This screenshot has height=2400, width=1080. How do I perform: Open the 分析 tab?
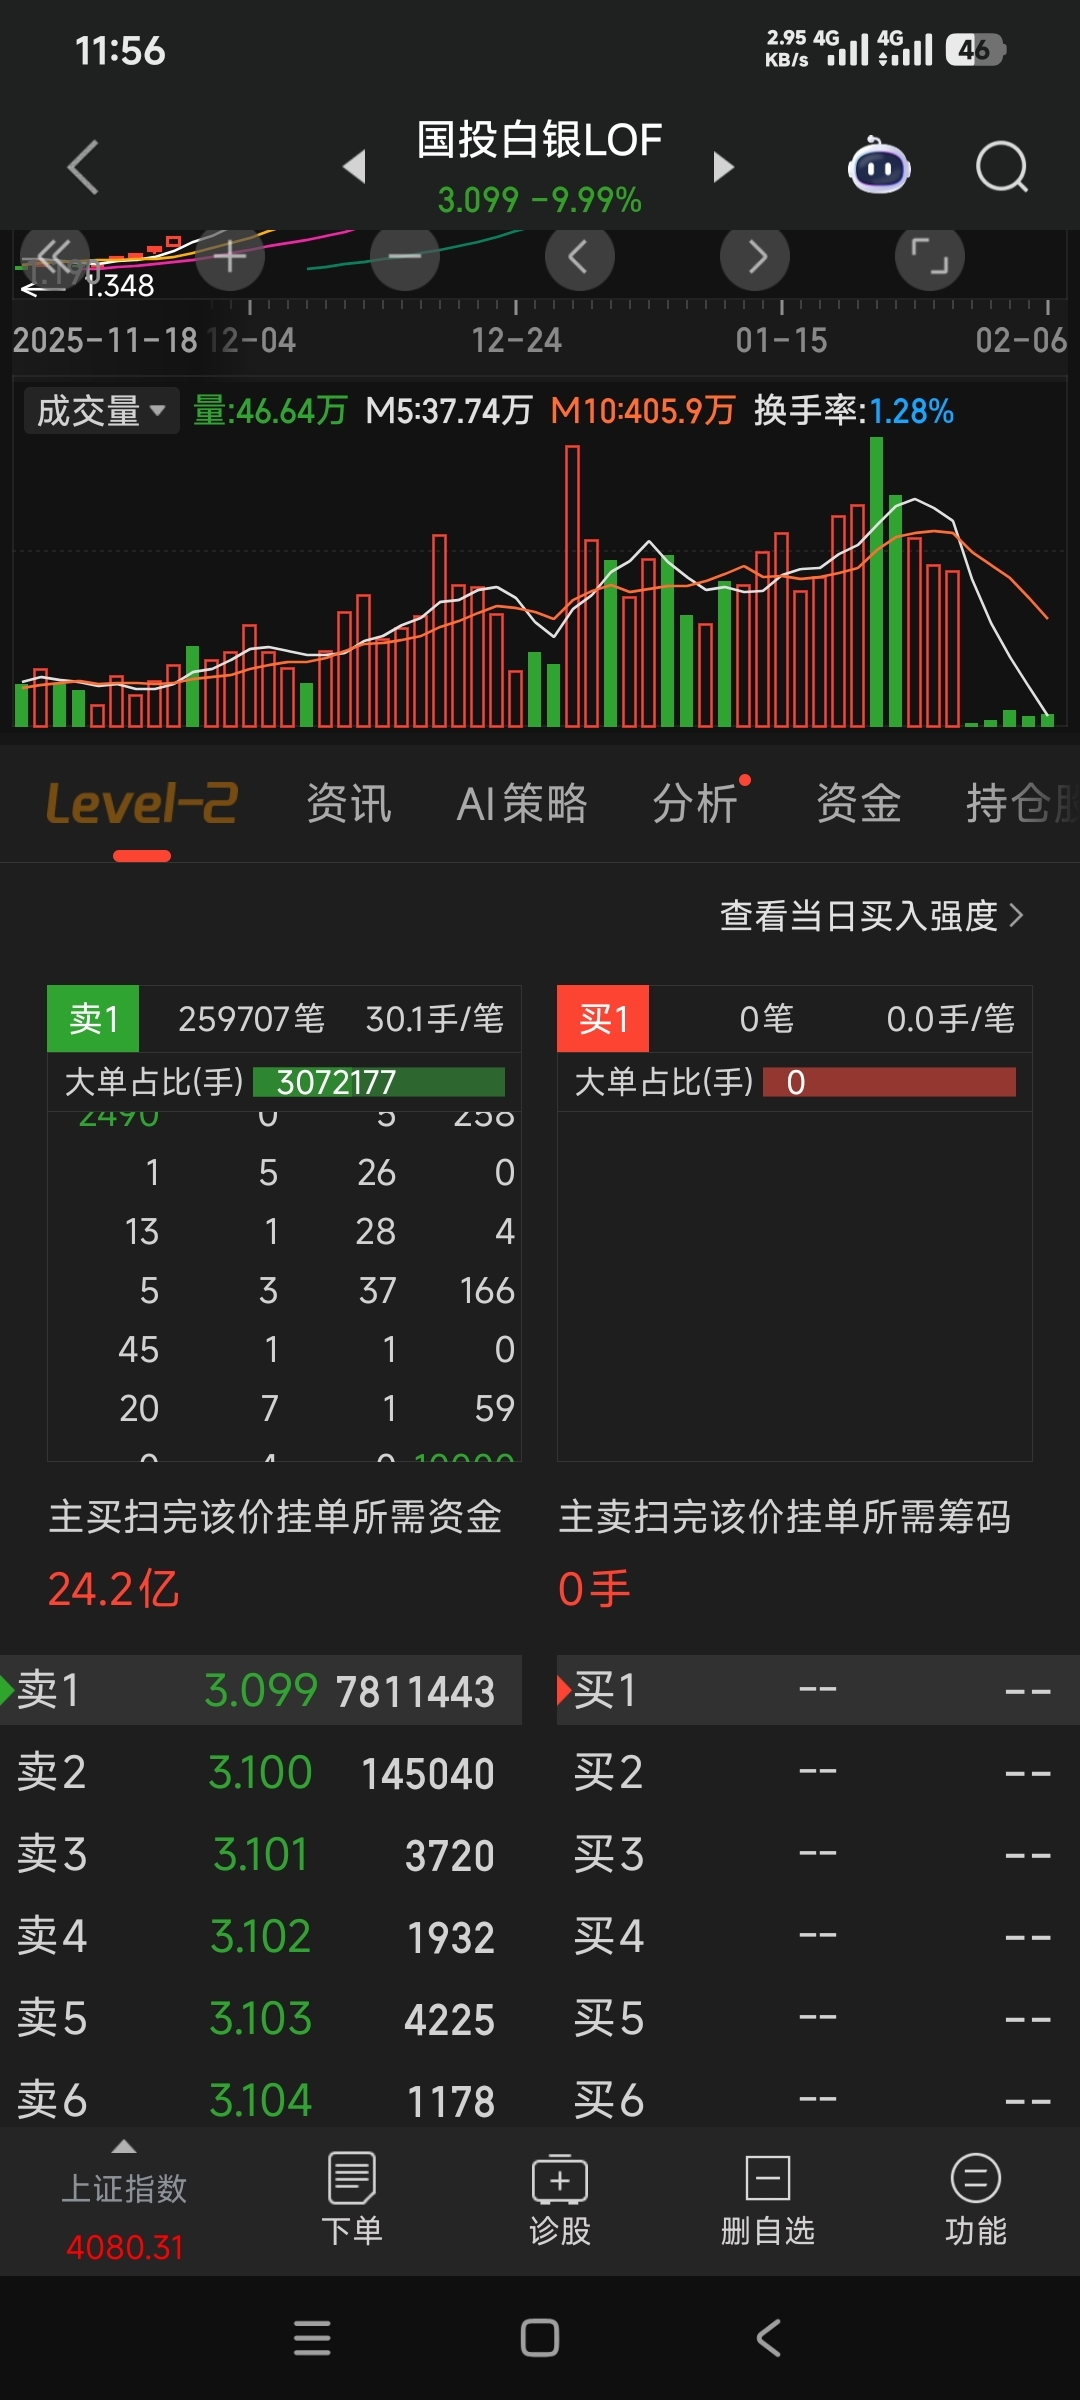coord(696,804)
